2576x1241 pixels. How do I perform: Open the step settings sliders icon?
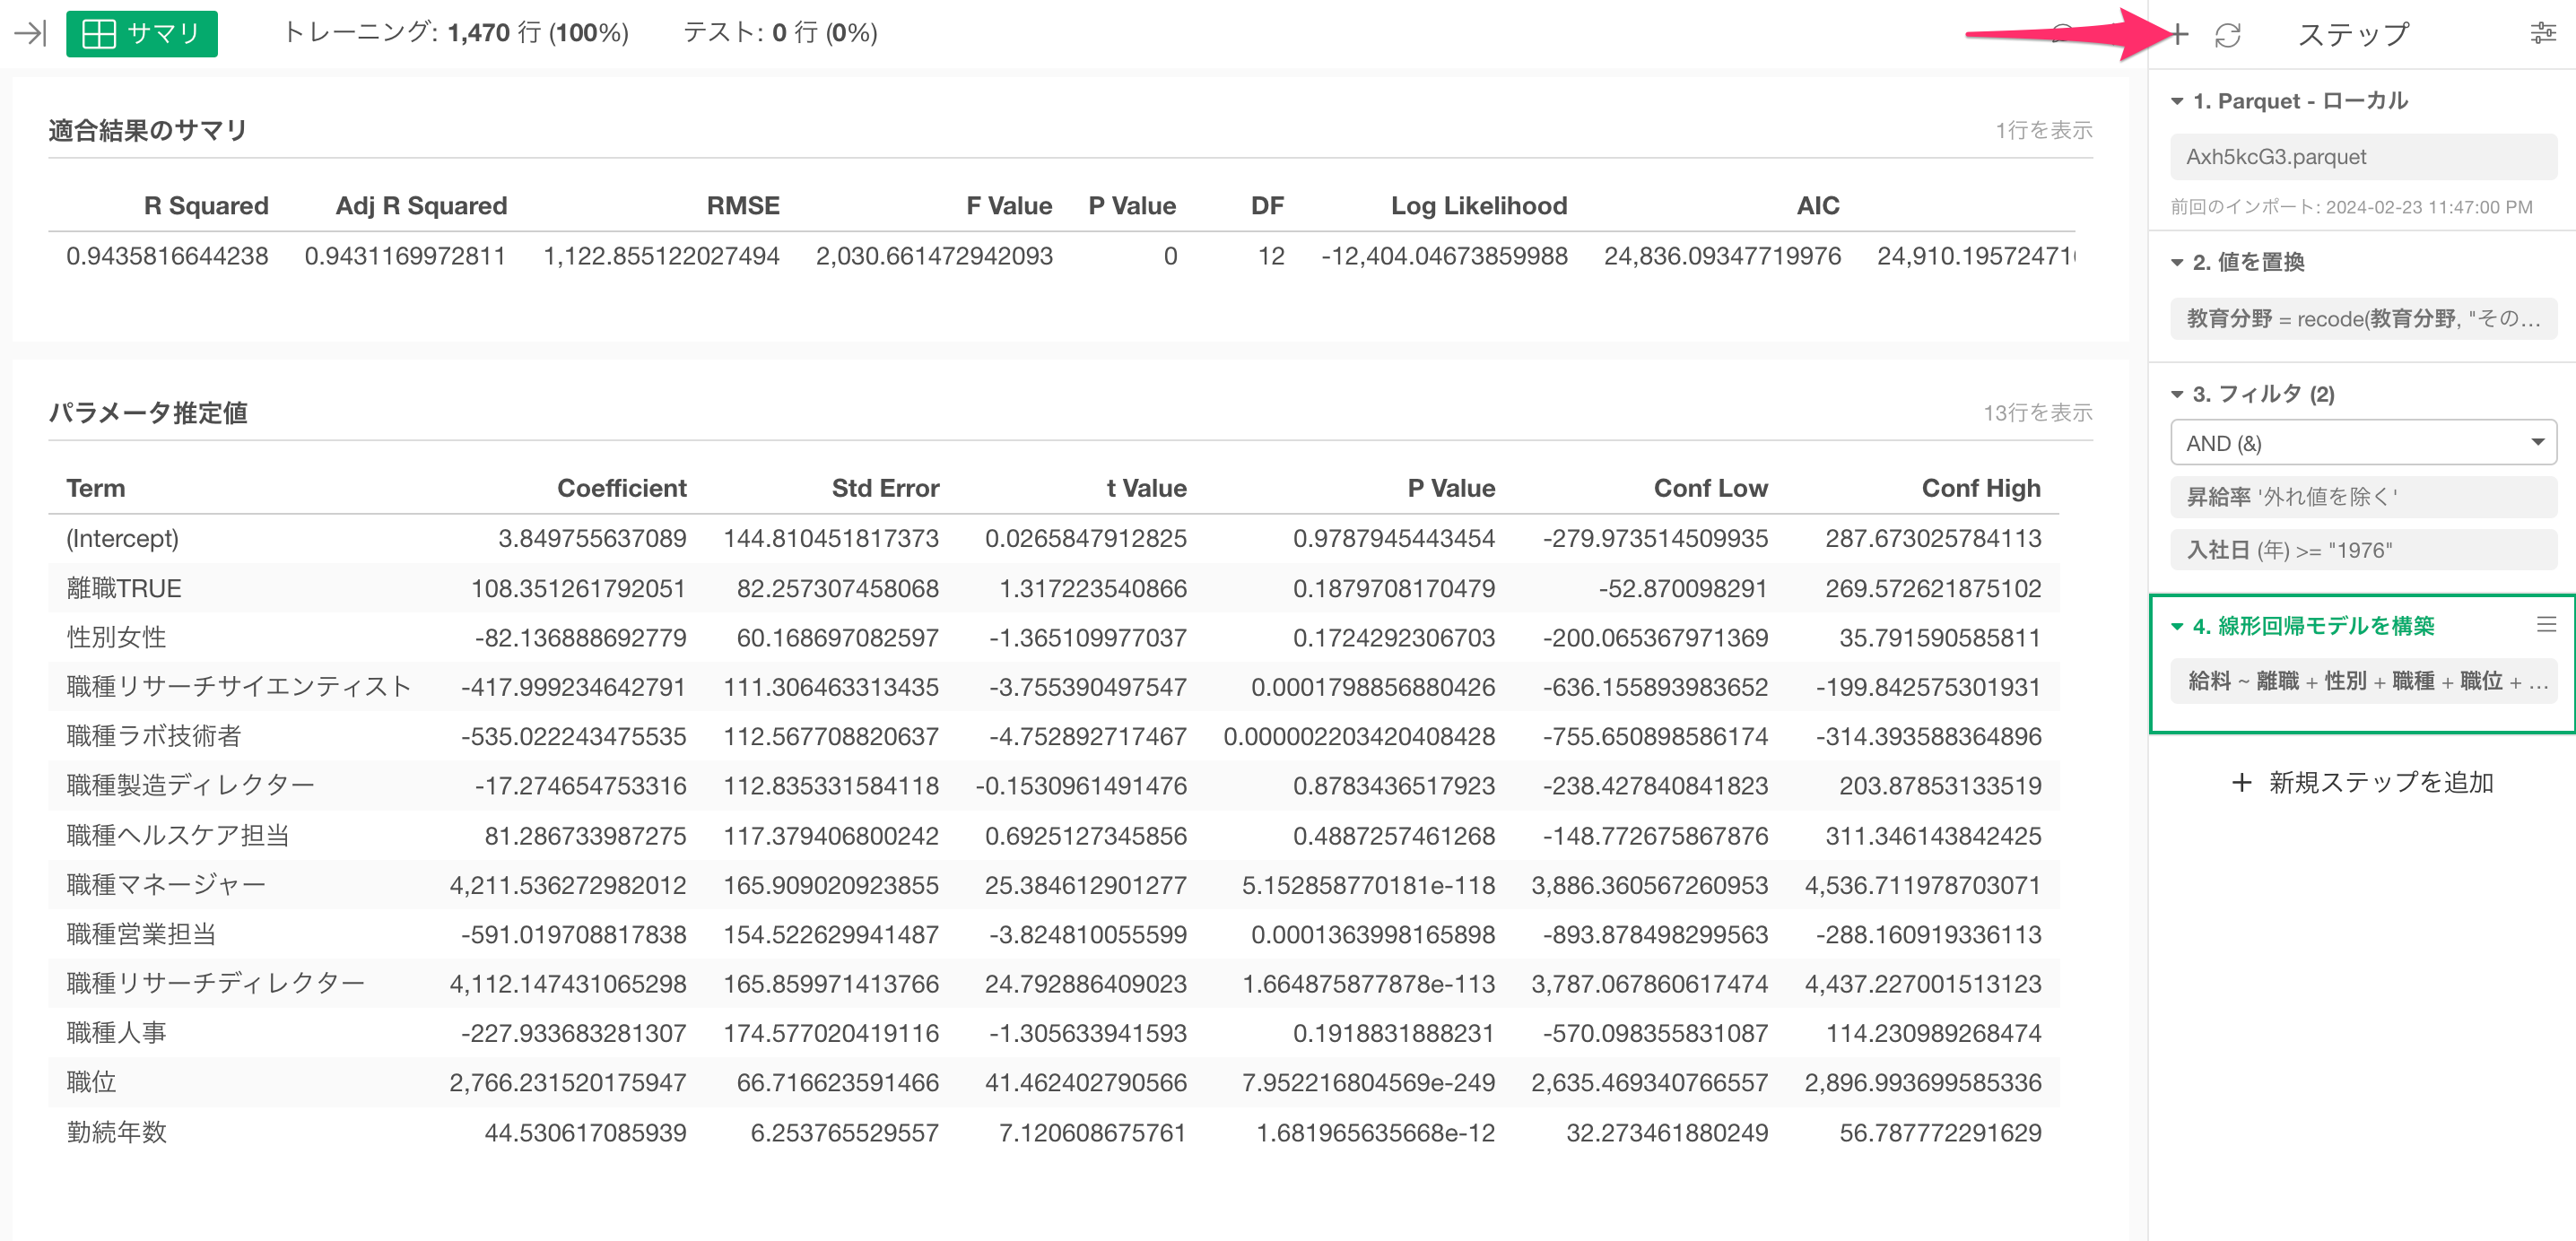point(2541,34)
